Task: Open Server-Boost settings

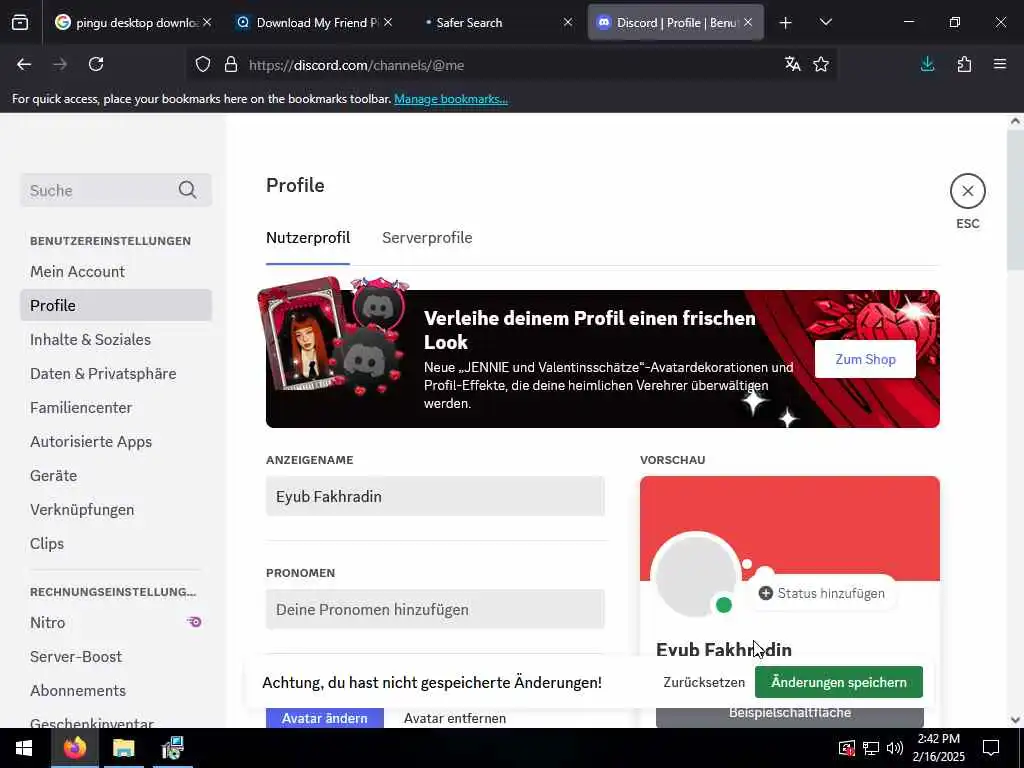Action: (116, 656)
